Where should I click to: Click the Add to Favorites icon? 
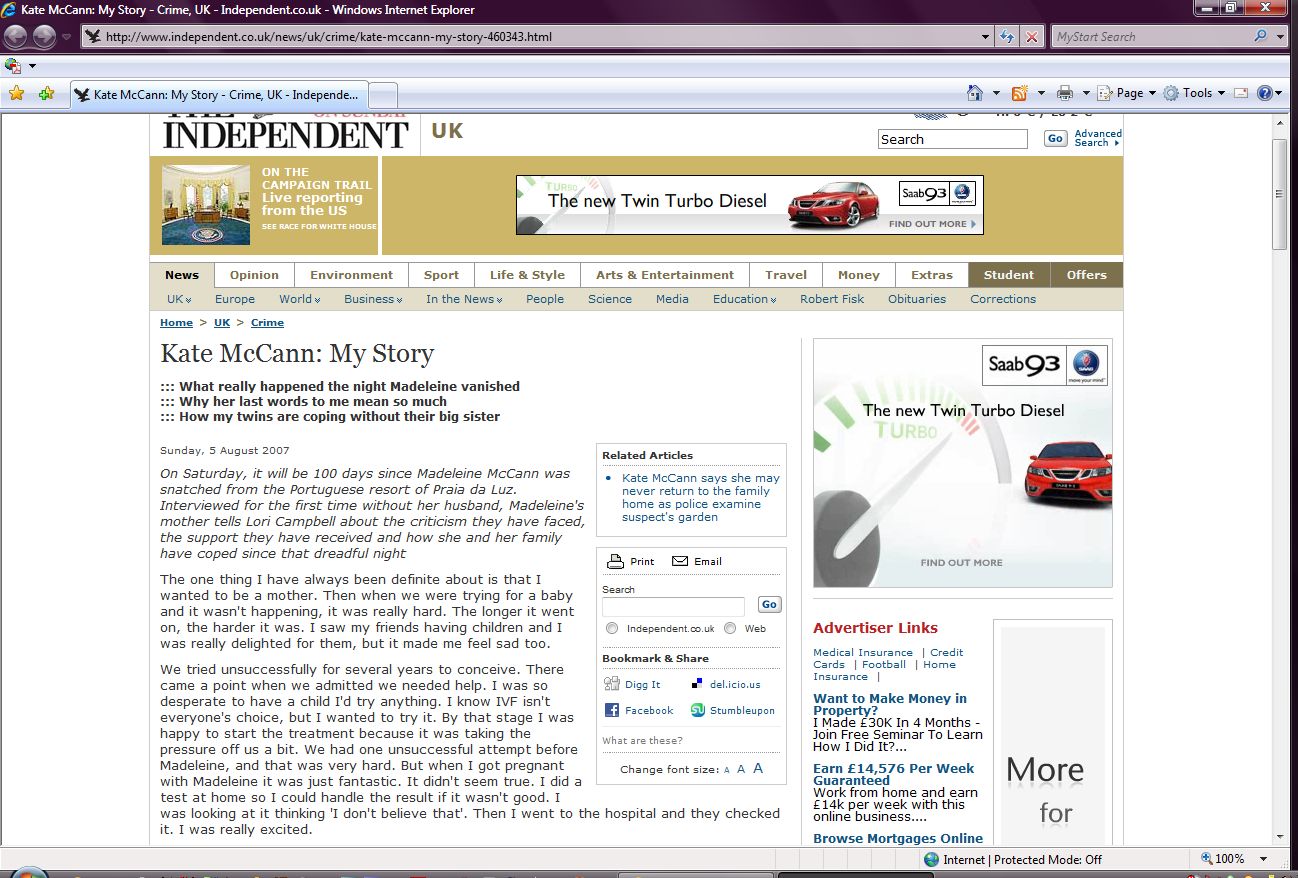(46, 94)
